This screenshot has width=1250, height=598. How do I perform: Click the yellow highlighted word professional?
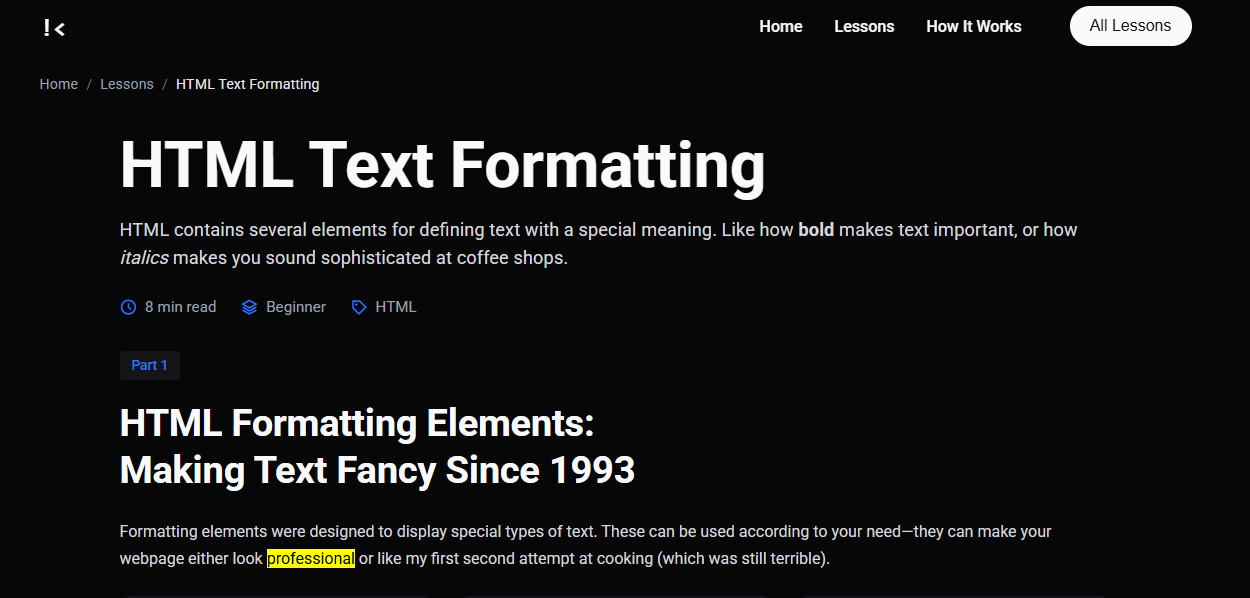point(310,558)
